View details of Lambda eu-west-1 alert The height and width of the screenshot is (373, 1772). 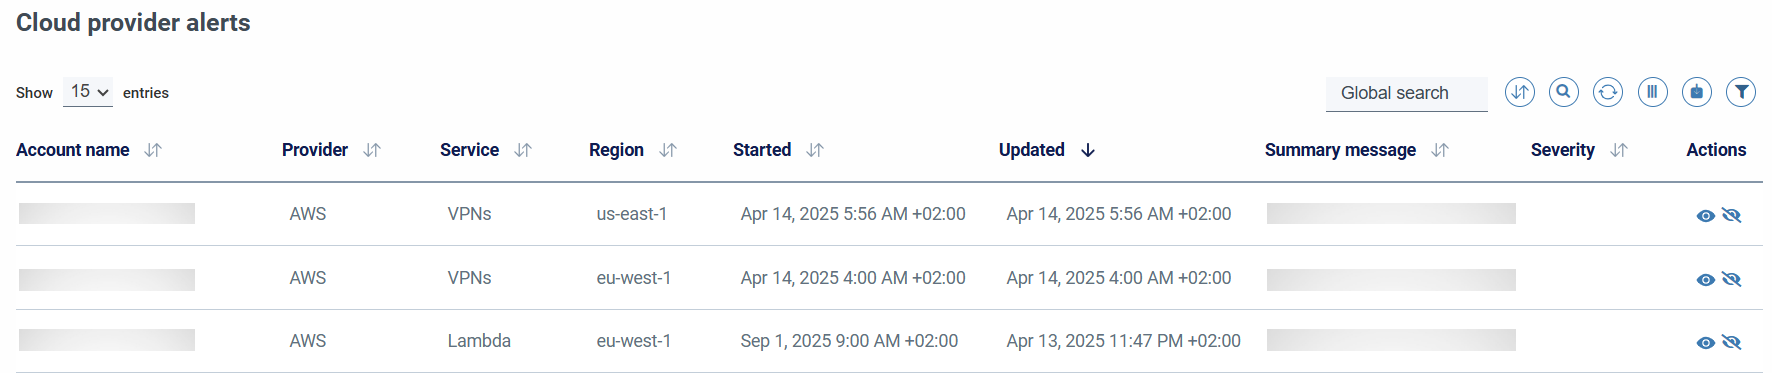click(1706, 343)
